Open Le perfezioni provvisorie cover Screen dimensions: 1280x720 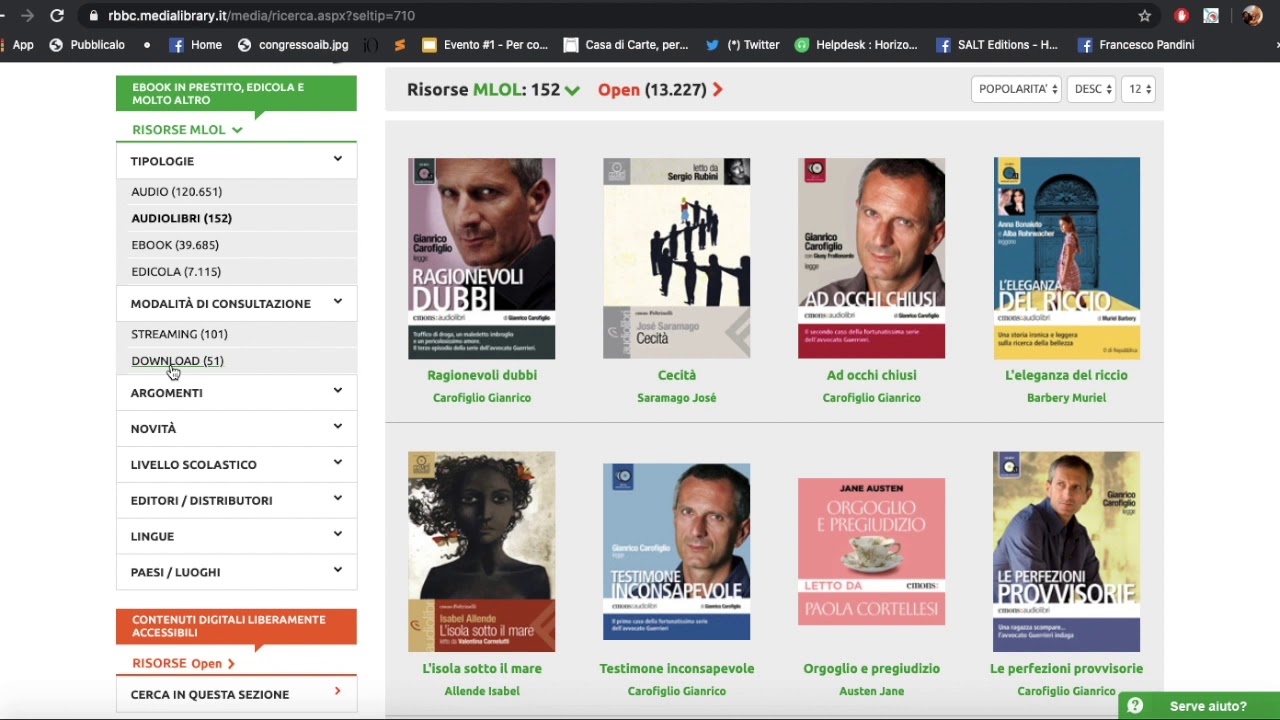[1066, 552]
